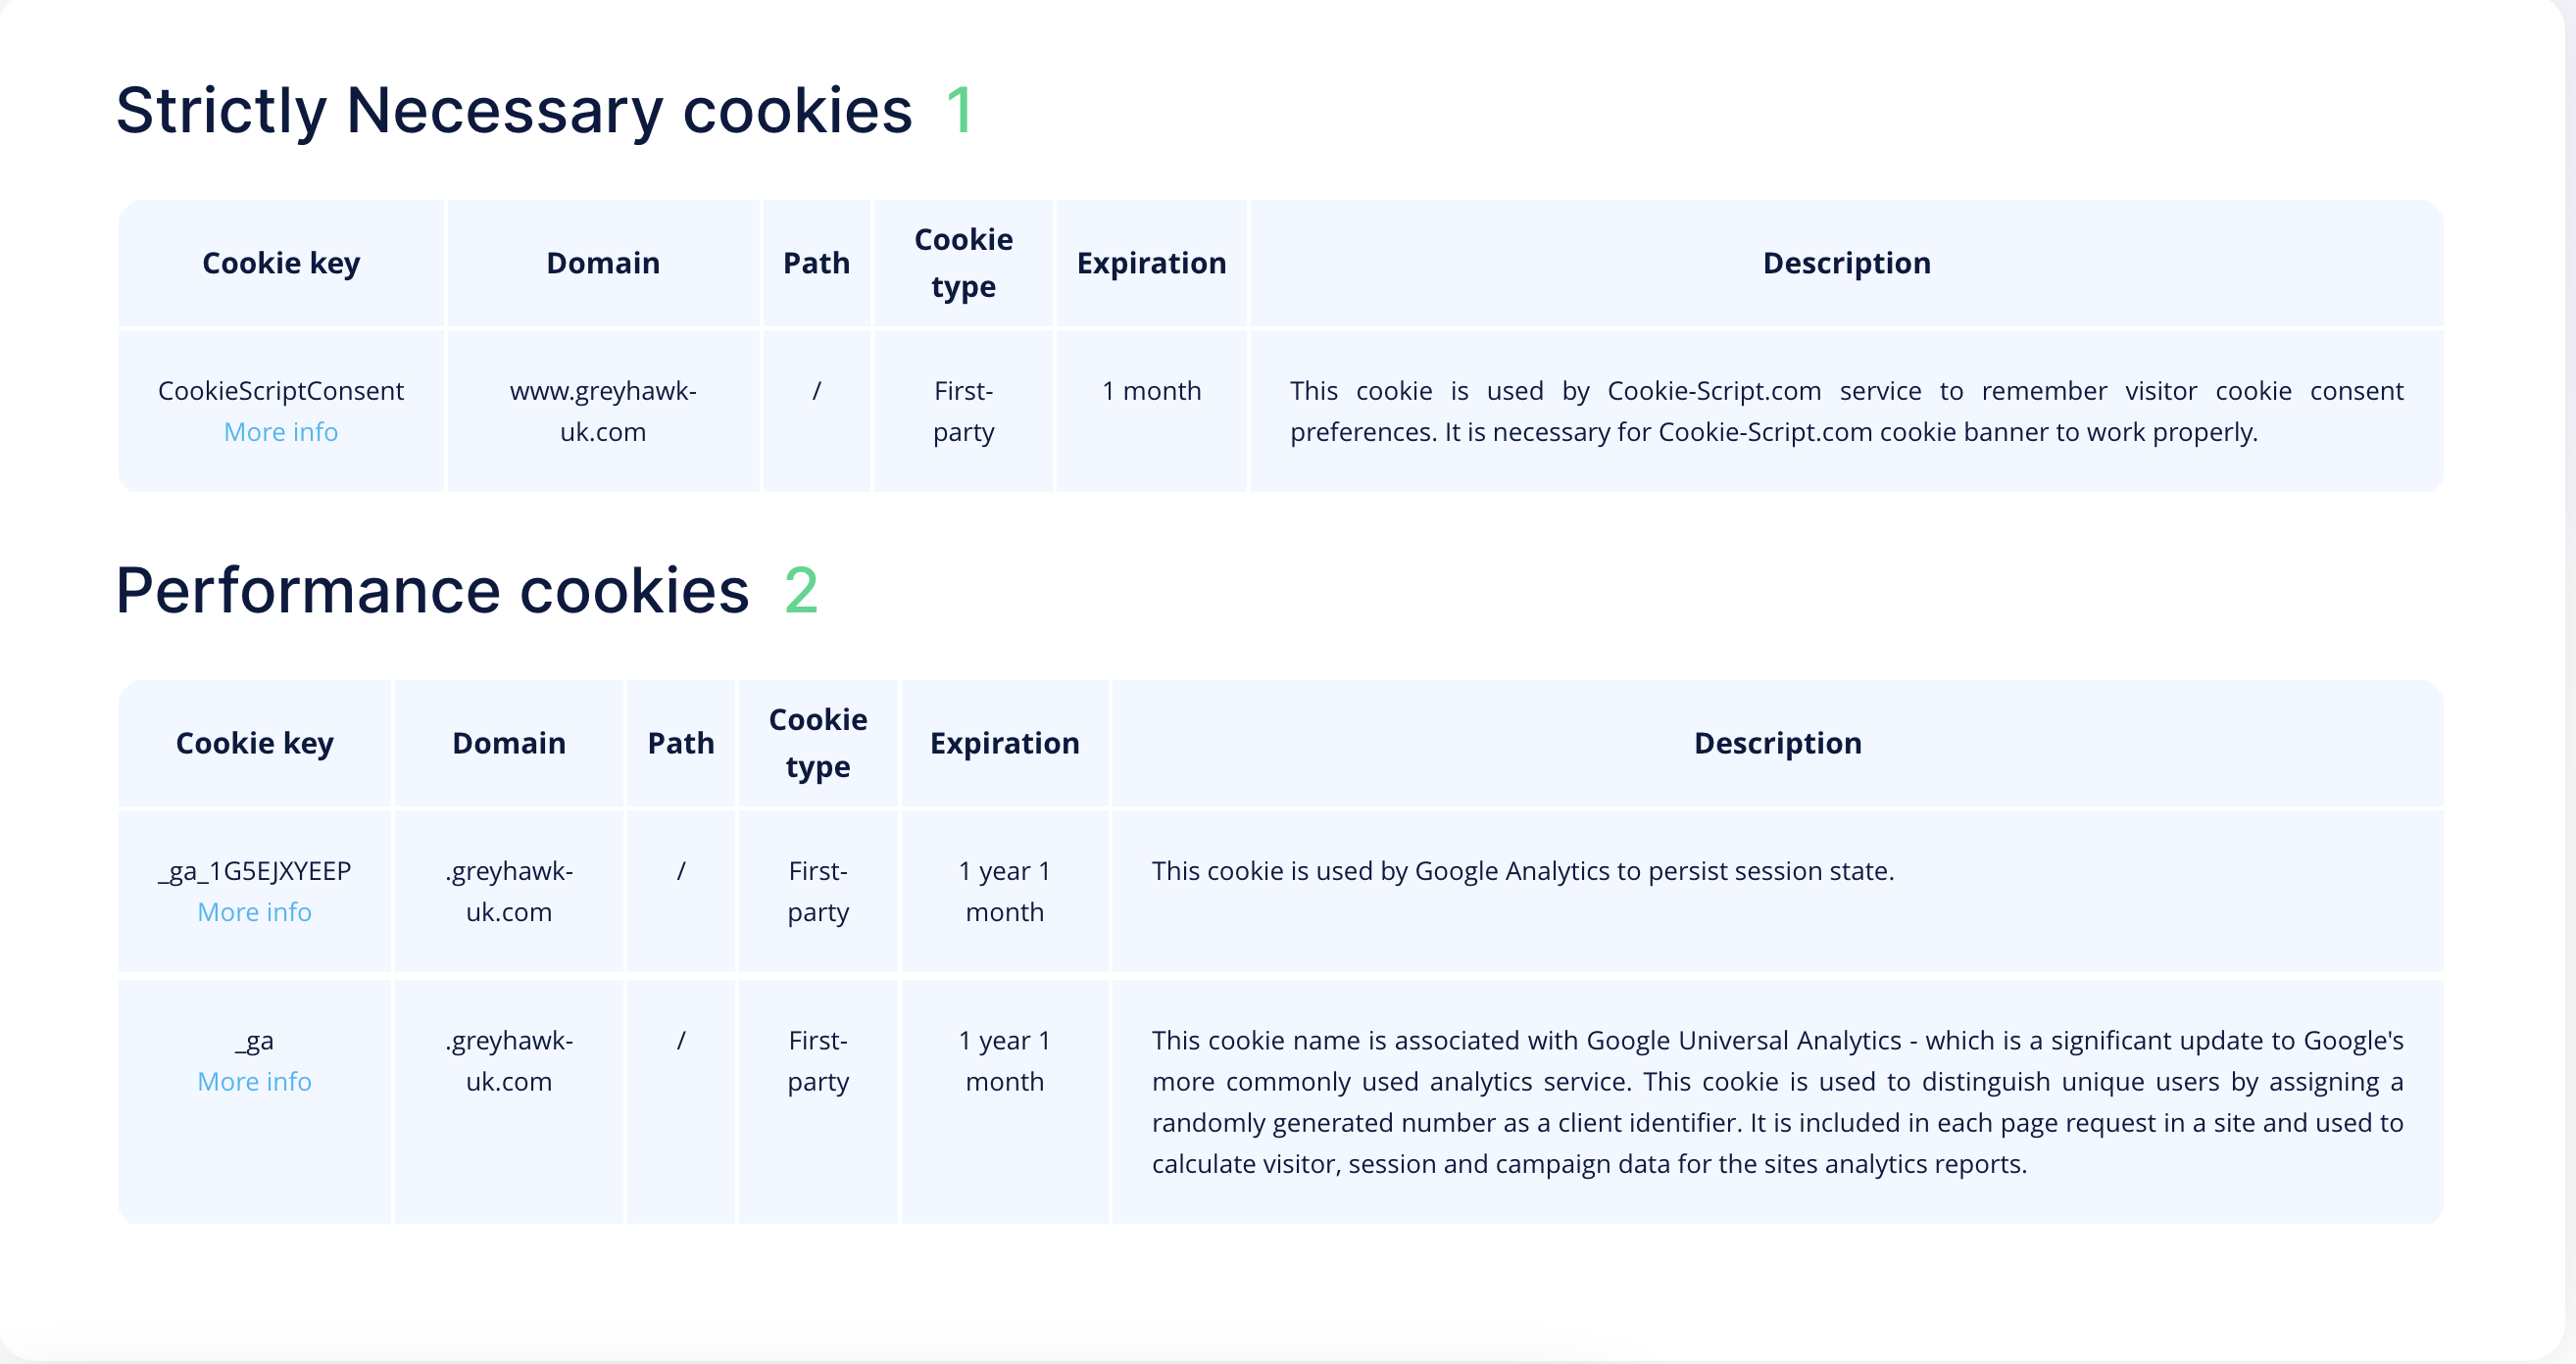Image resolution: width=2576 pixels, height=1364 pixels.
Task: Open More info link under _ga_1G5EJXYEEP
Action: point(255,912)
